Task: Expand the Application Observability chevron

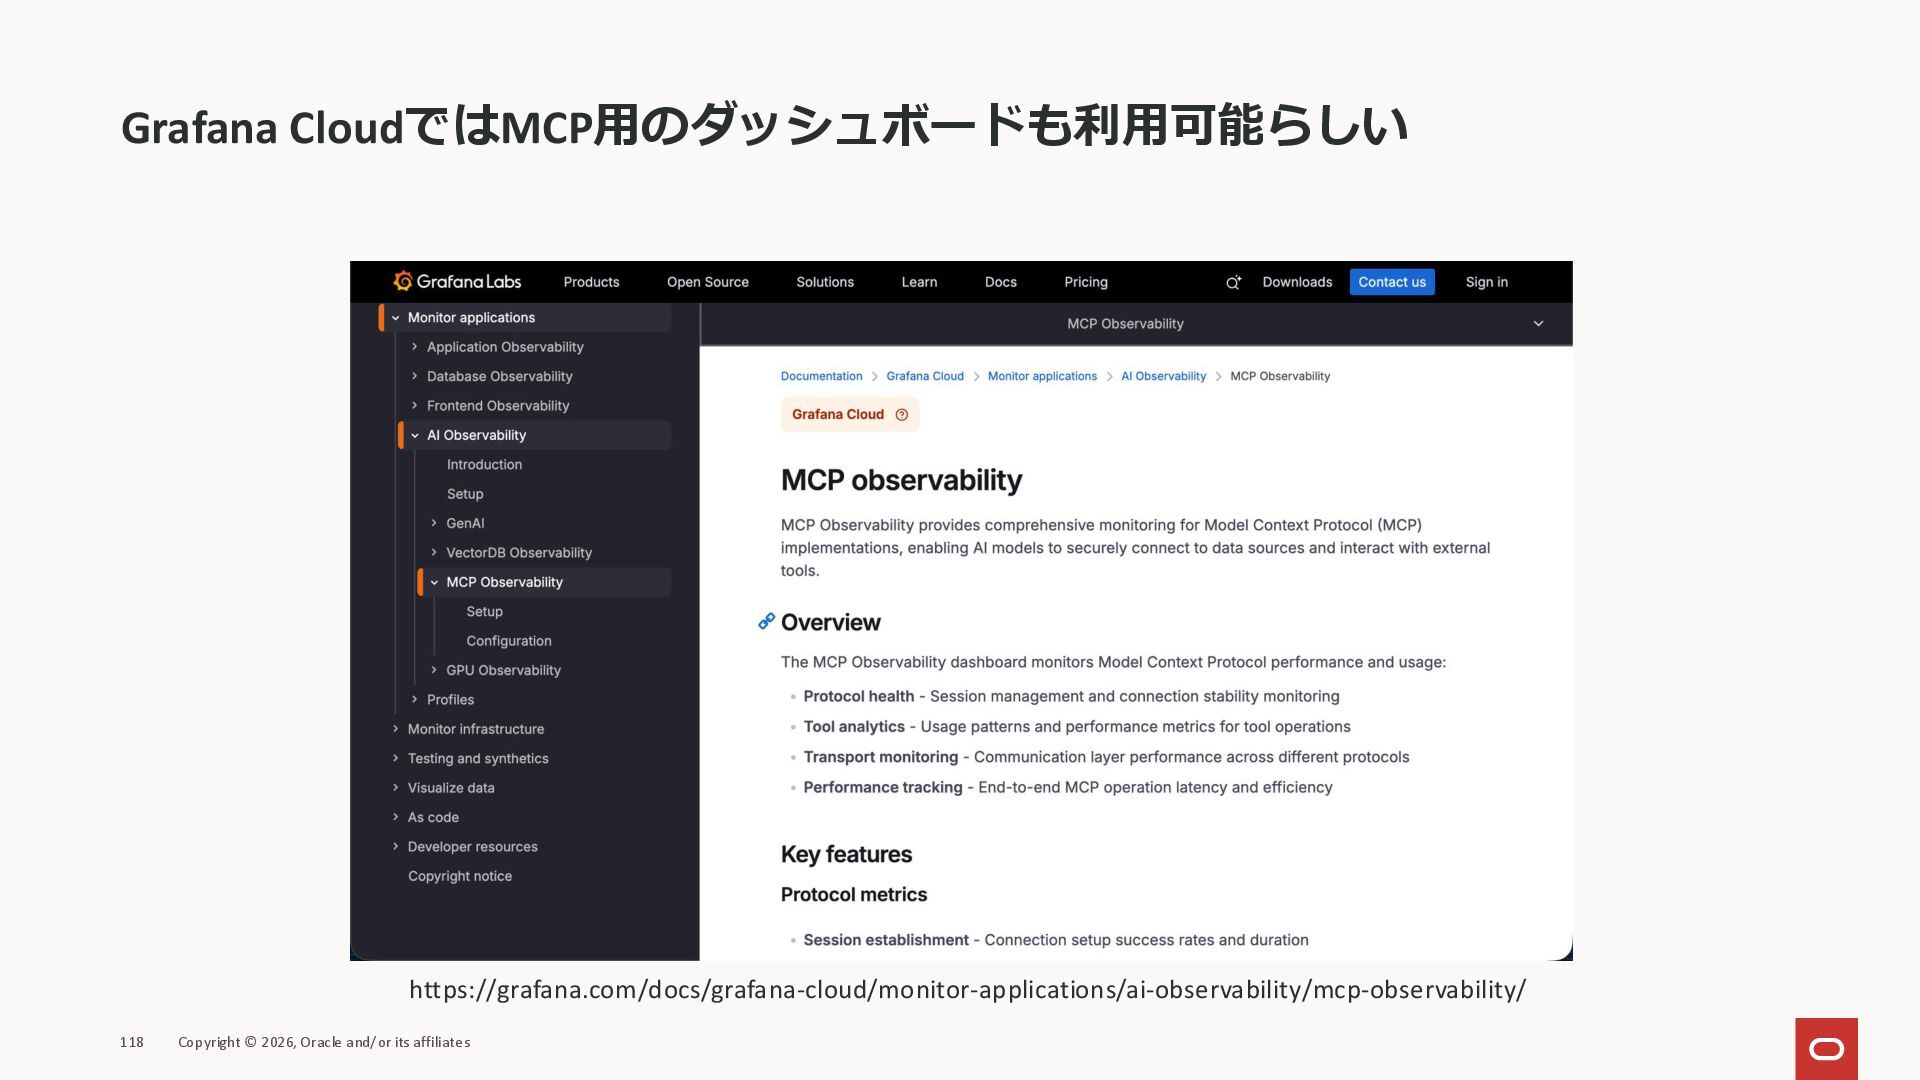Action: [415, 347]
